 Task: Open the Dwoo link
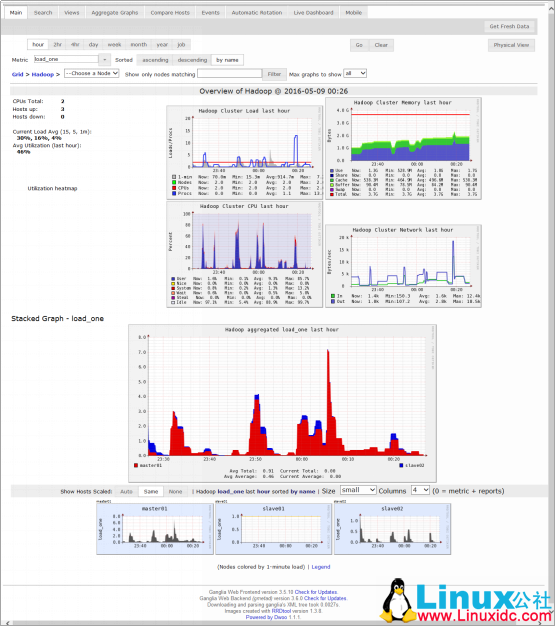[x=281, y=617]
